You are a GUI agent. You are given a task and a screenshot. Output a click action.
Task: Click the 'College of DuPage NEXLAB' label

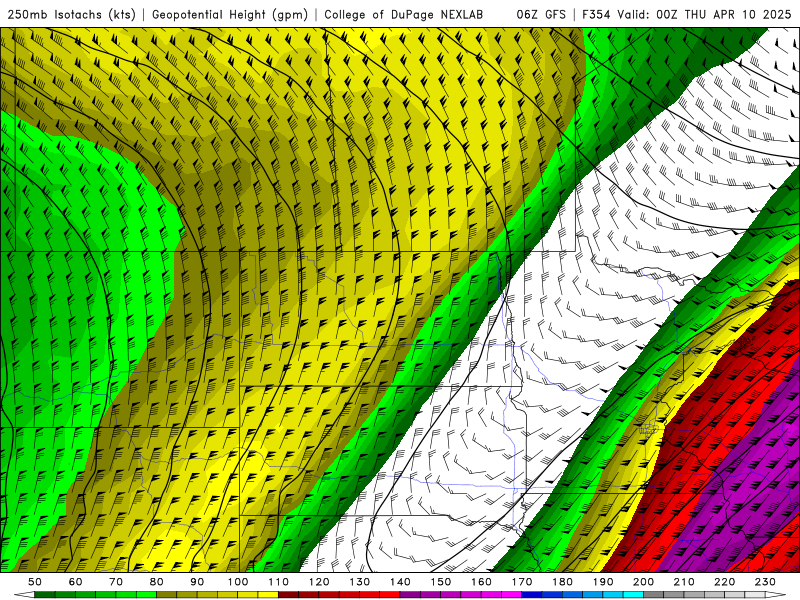click(x=404, y=15)
